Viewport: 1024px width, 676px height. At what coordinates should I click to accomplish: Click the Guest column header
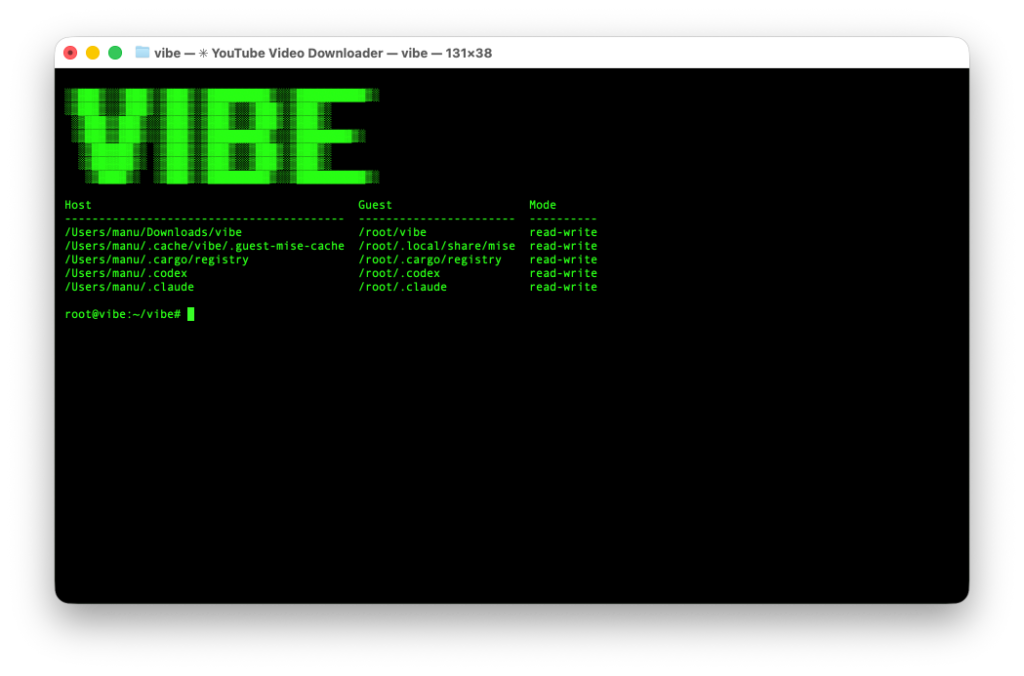click(x=375, y=205)
